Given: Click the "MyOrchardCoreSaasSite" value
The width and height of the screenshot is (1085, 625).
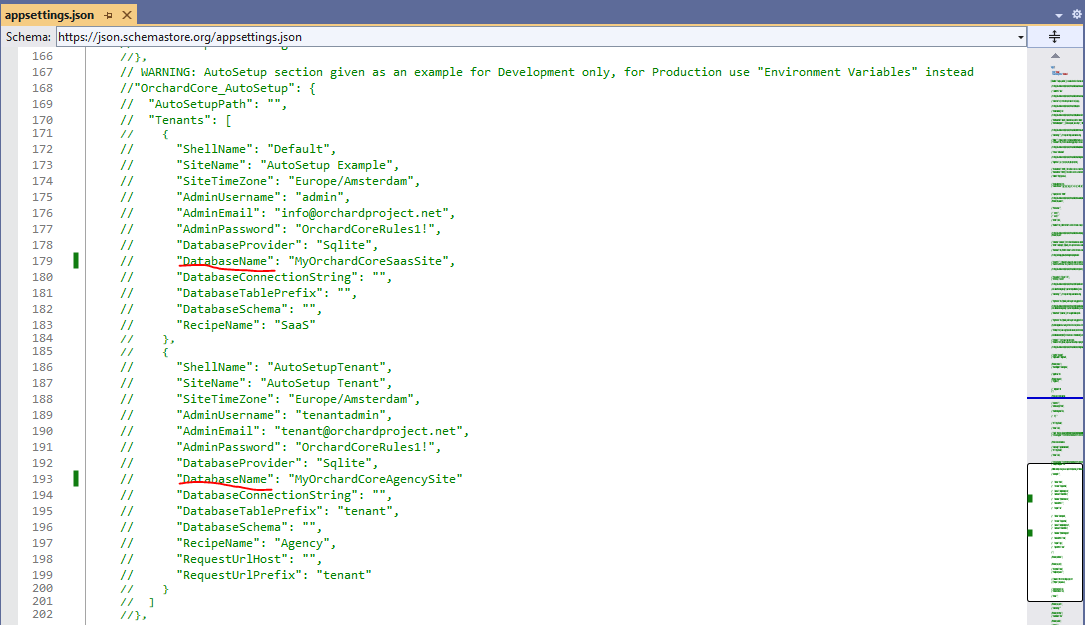Looking at the screenshot, I should tap(368, 261).
